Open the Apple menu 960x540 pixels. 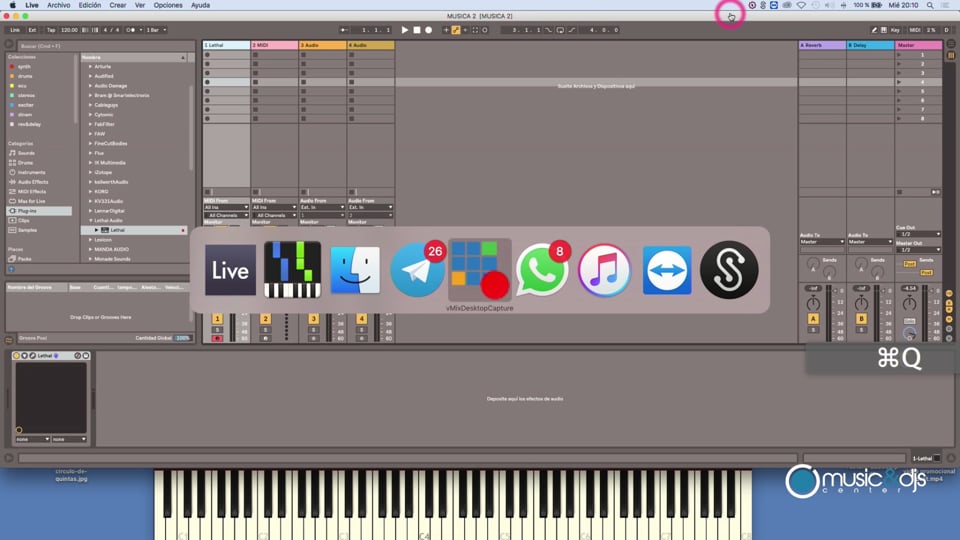coord(12,5)
